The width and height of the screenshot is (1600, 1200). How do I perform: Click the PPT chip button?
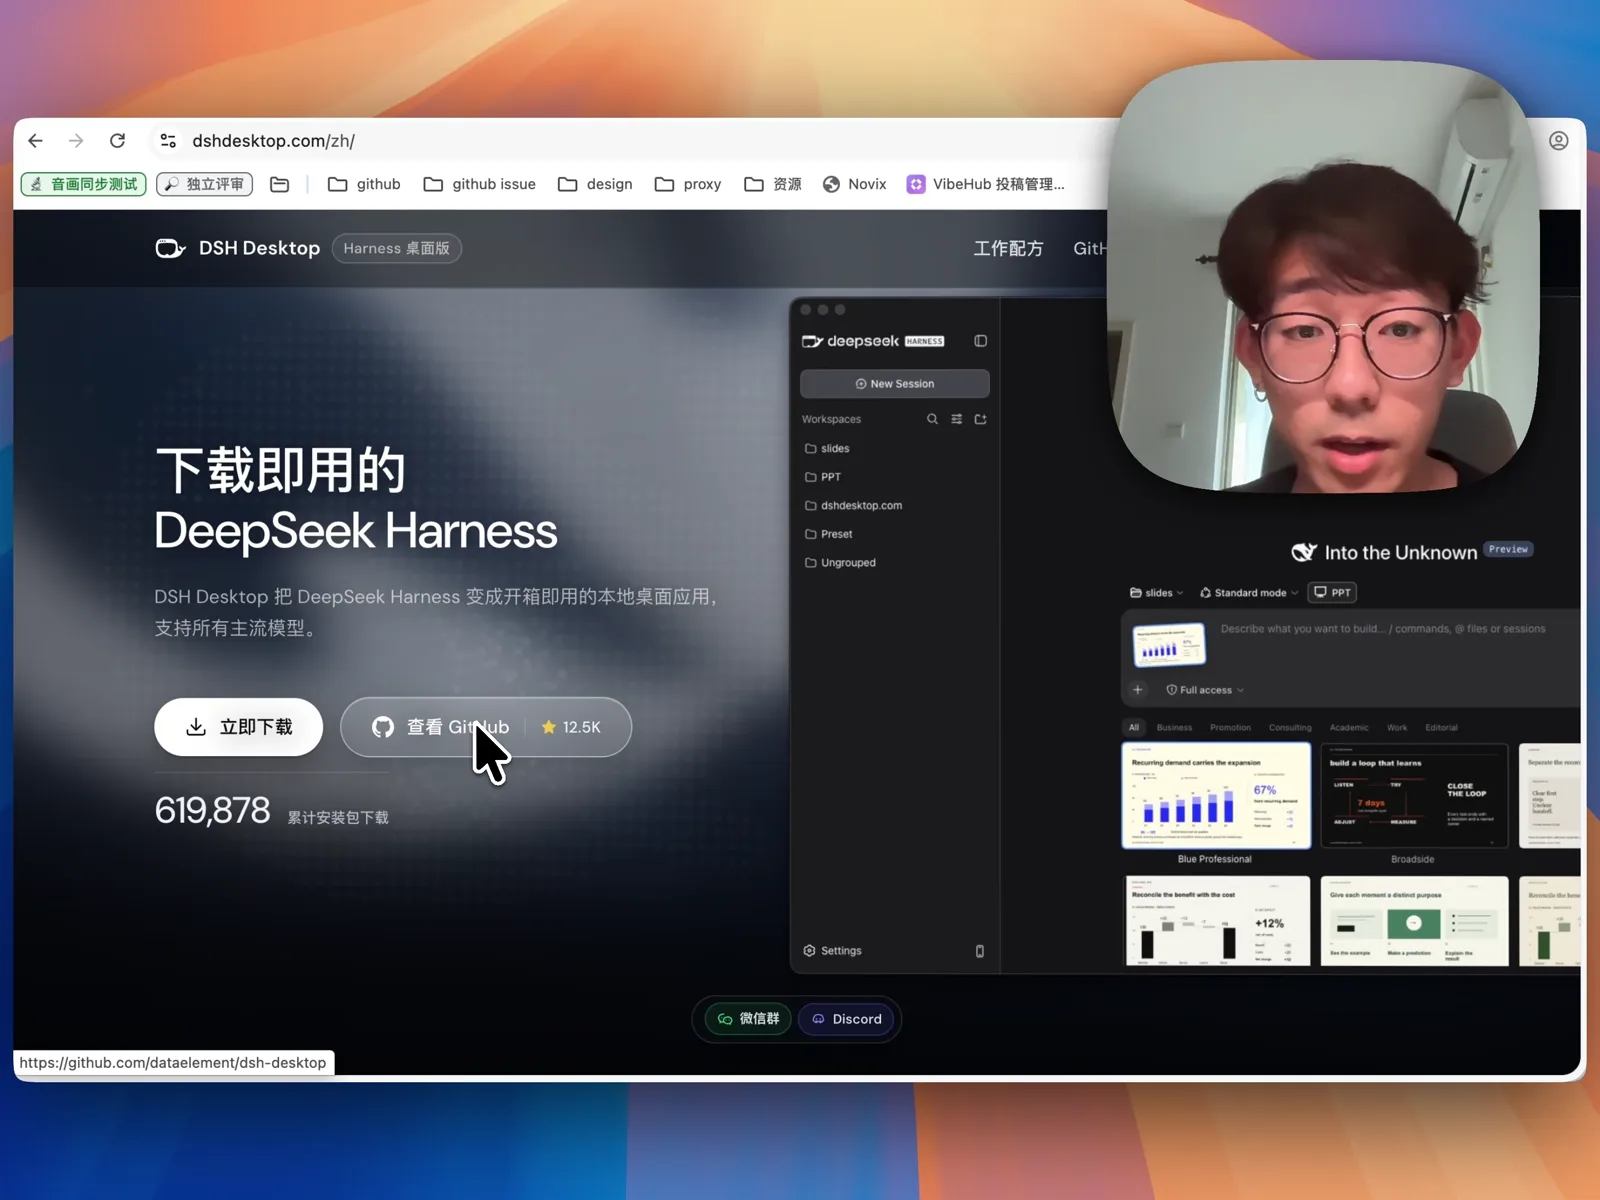coord(1332,593)
